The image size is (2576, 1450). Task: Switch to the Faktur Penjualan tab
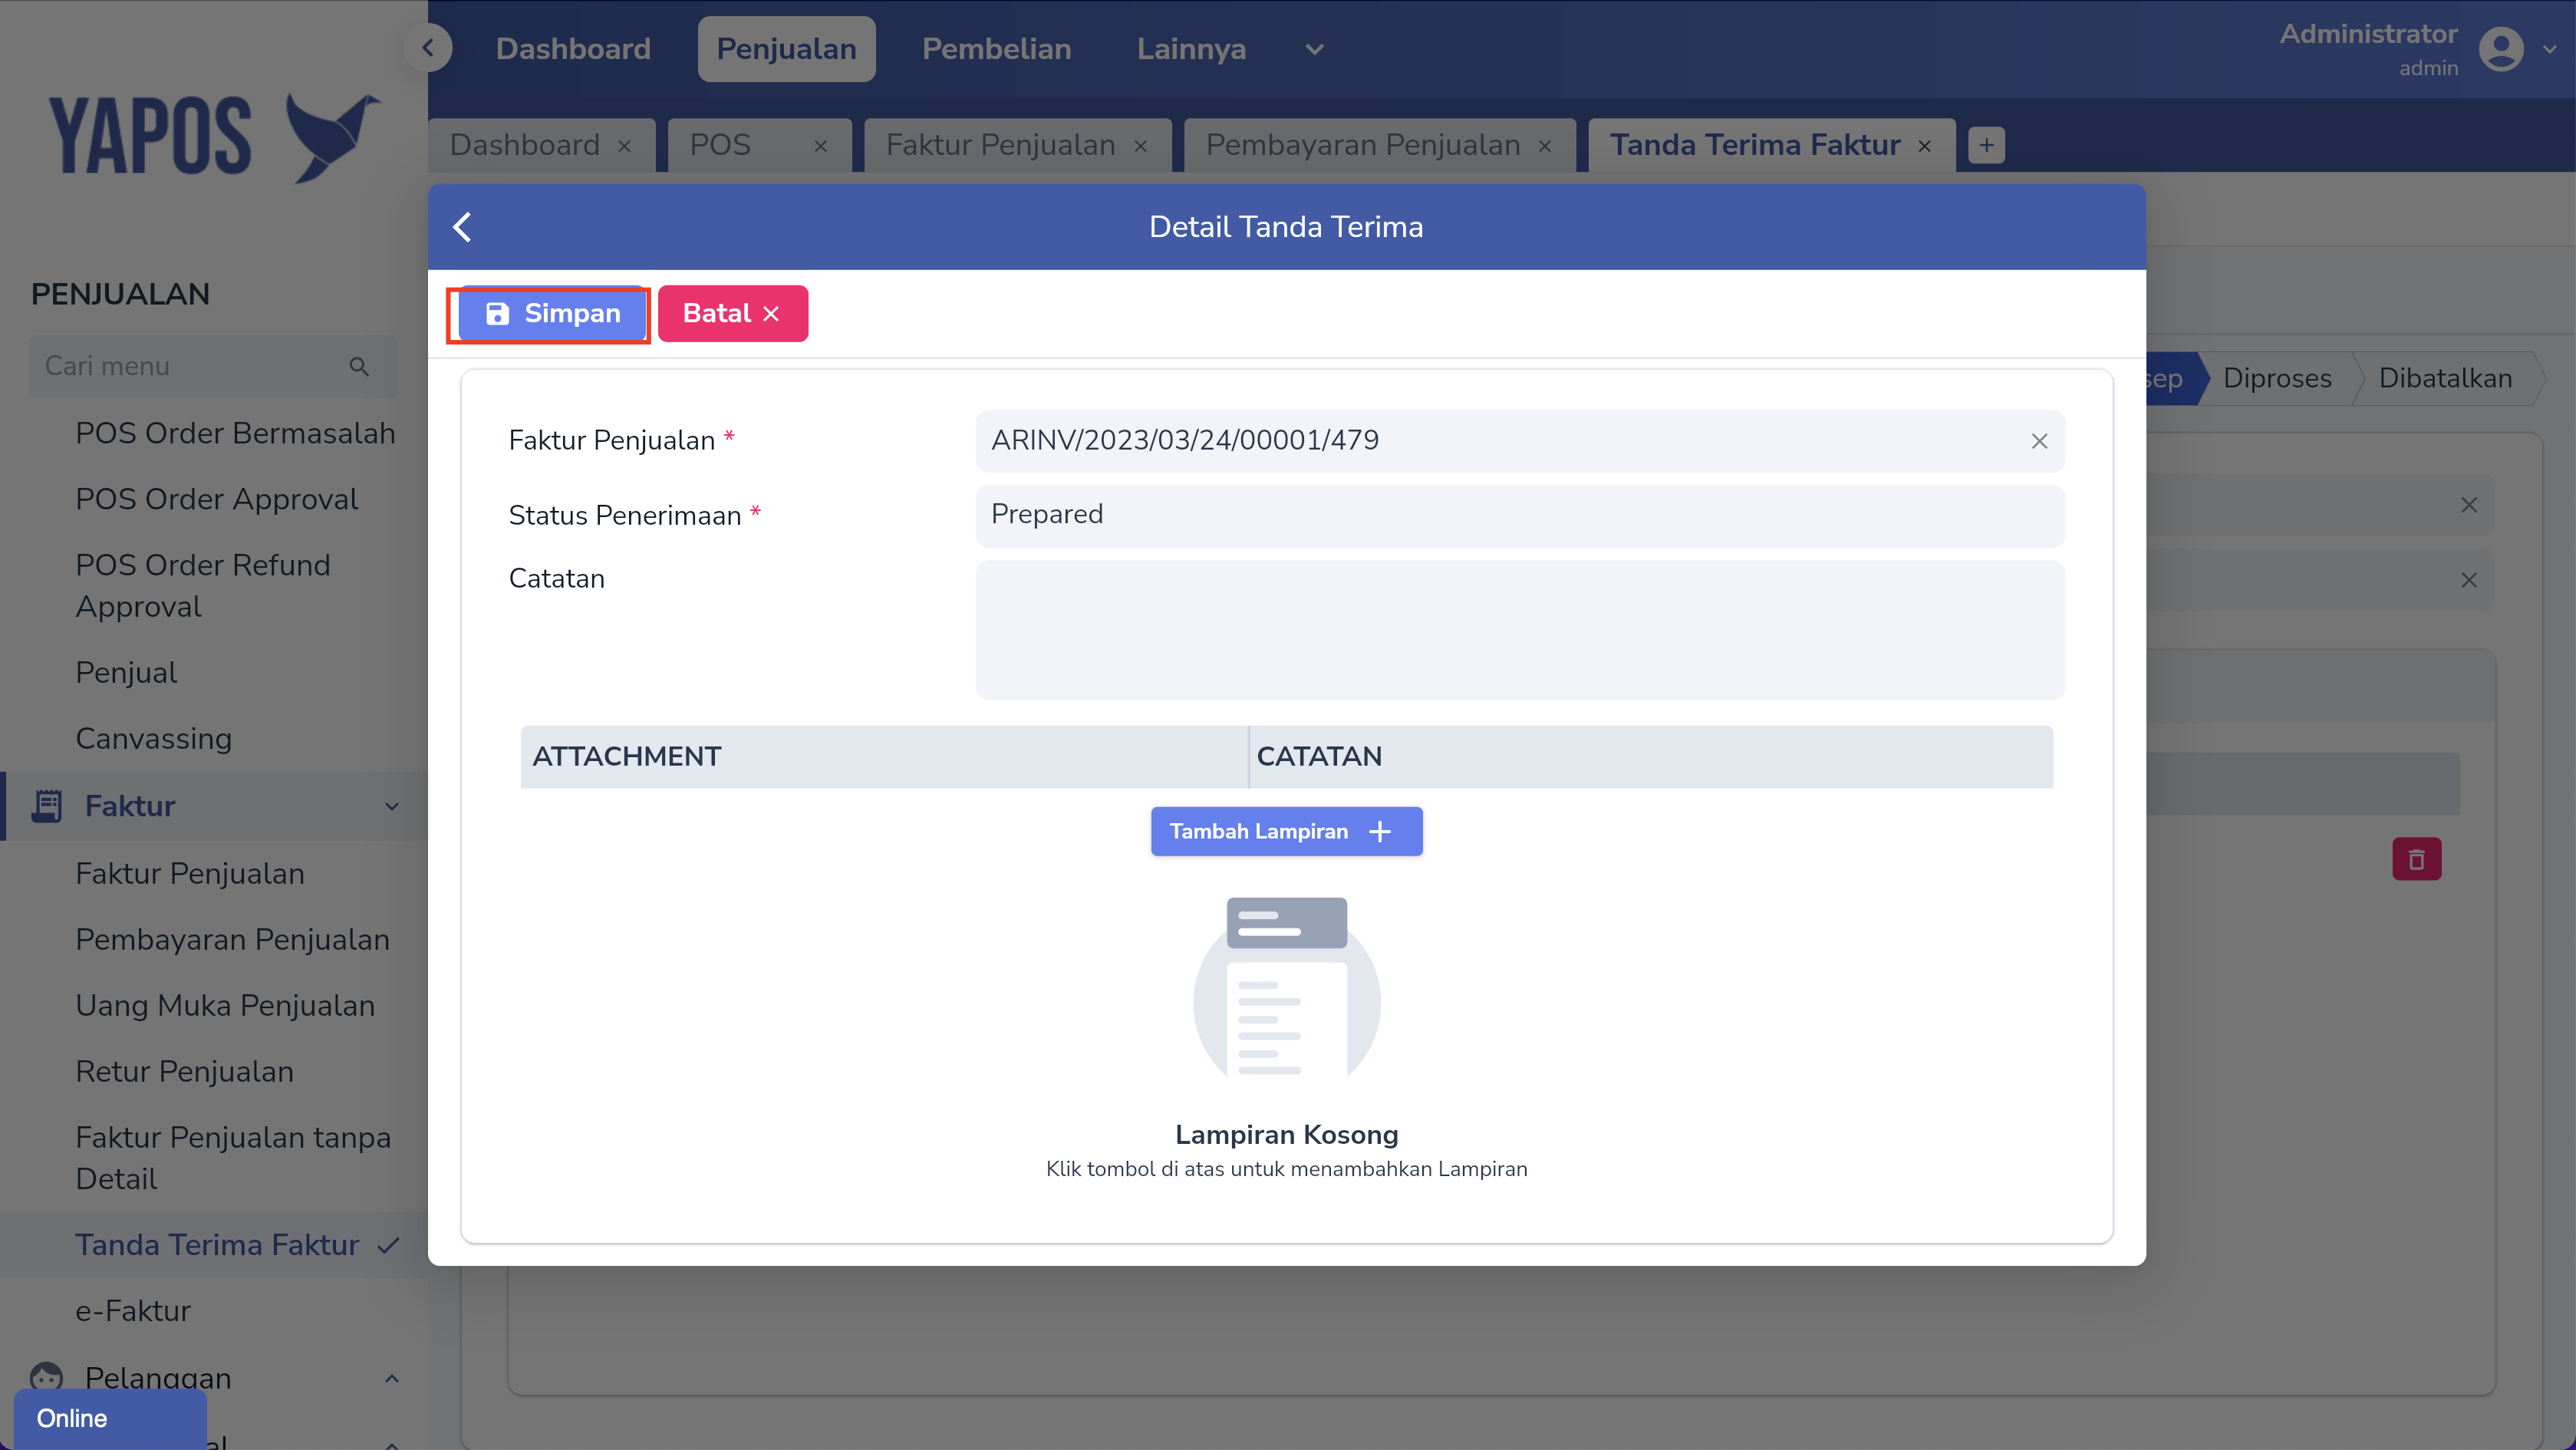coord(1000,145)
